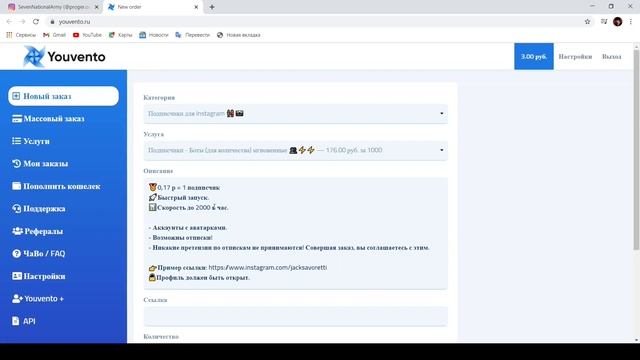Open the YouTube bookmark
Image resolution: width=640 pixels, height=360 pixels.
tap(87, 35)
